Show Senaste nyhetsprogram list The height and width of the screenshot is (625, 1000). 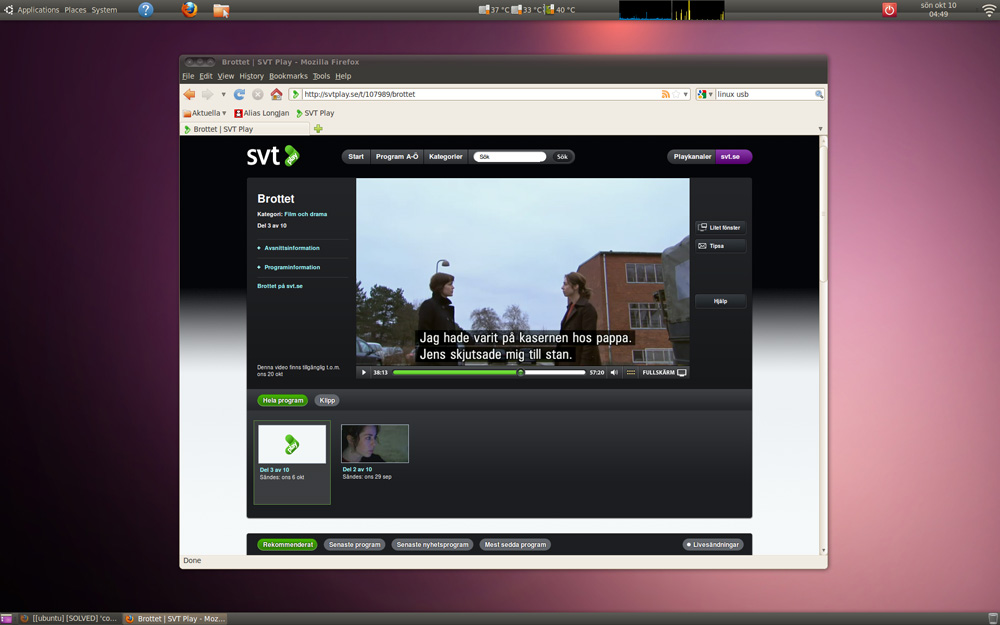pyautogui.click(x=433, y=545)
